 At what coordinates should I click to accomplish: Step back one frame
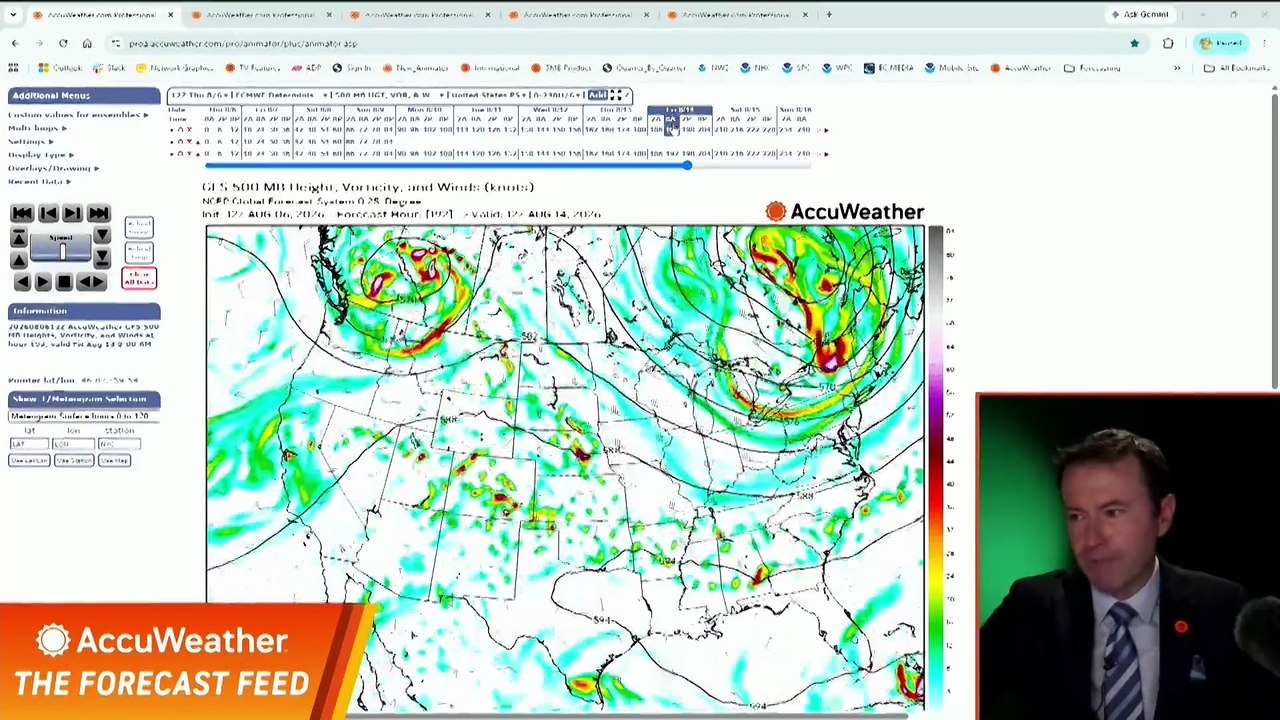pyautogui.click(x=48, y=213)
